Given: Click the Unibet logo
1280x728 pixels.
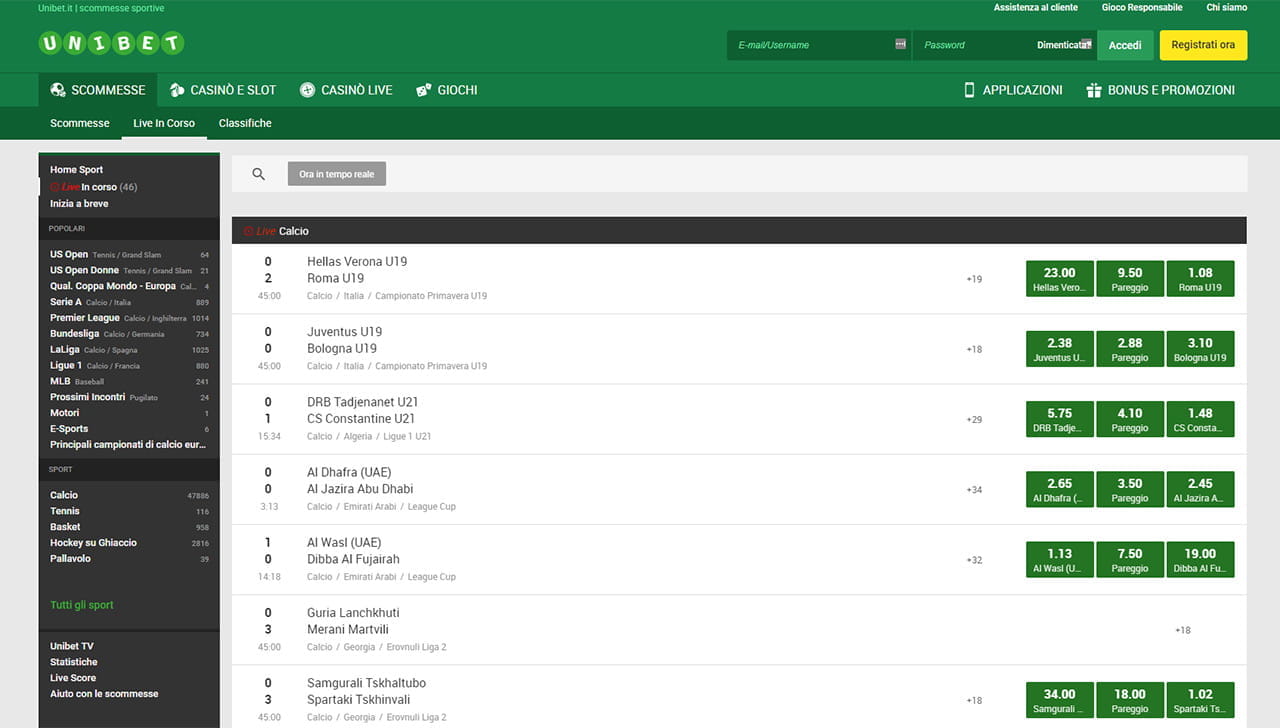Looking at the screenshot, I should [x=111, y=43].
